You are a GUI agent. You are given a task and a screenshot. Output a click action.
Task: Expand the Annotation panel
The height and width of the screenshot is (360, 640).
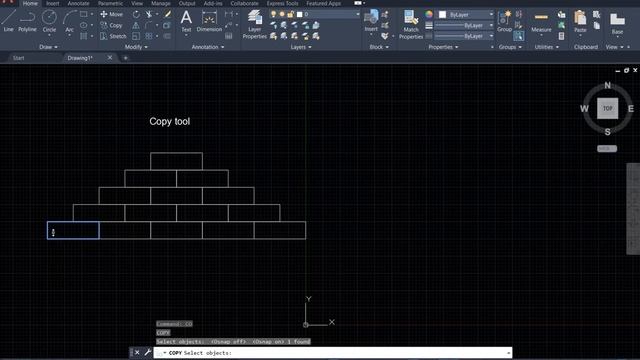coord(208,47)
